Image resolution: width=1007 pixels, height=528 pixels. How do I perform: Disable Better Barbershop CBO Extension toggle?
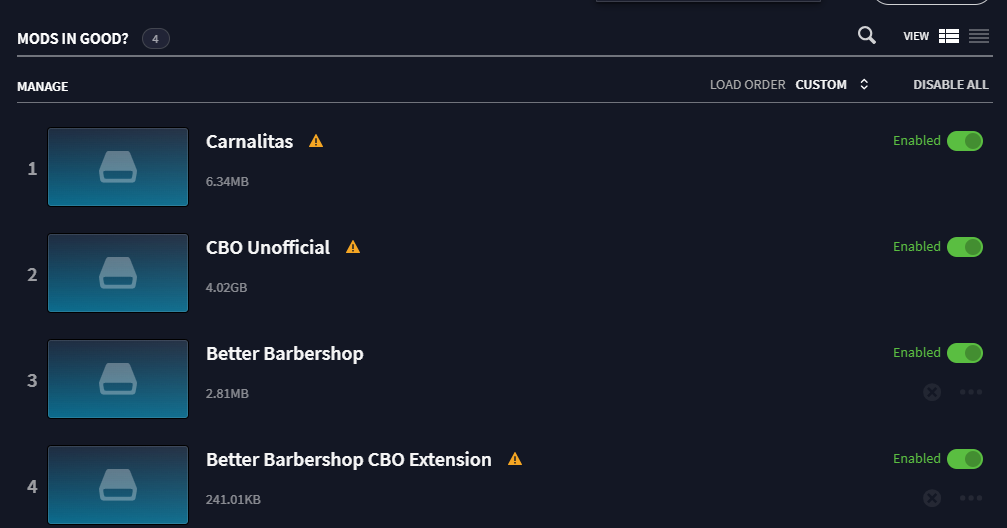click(965, 459)
